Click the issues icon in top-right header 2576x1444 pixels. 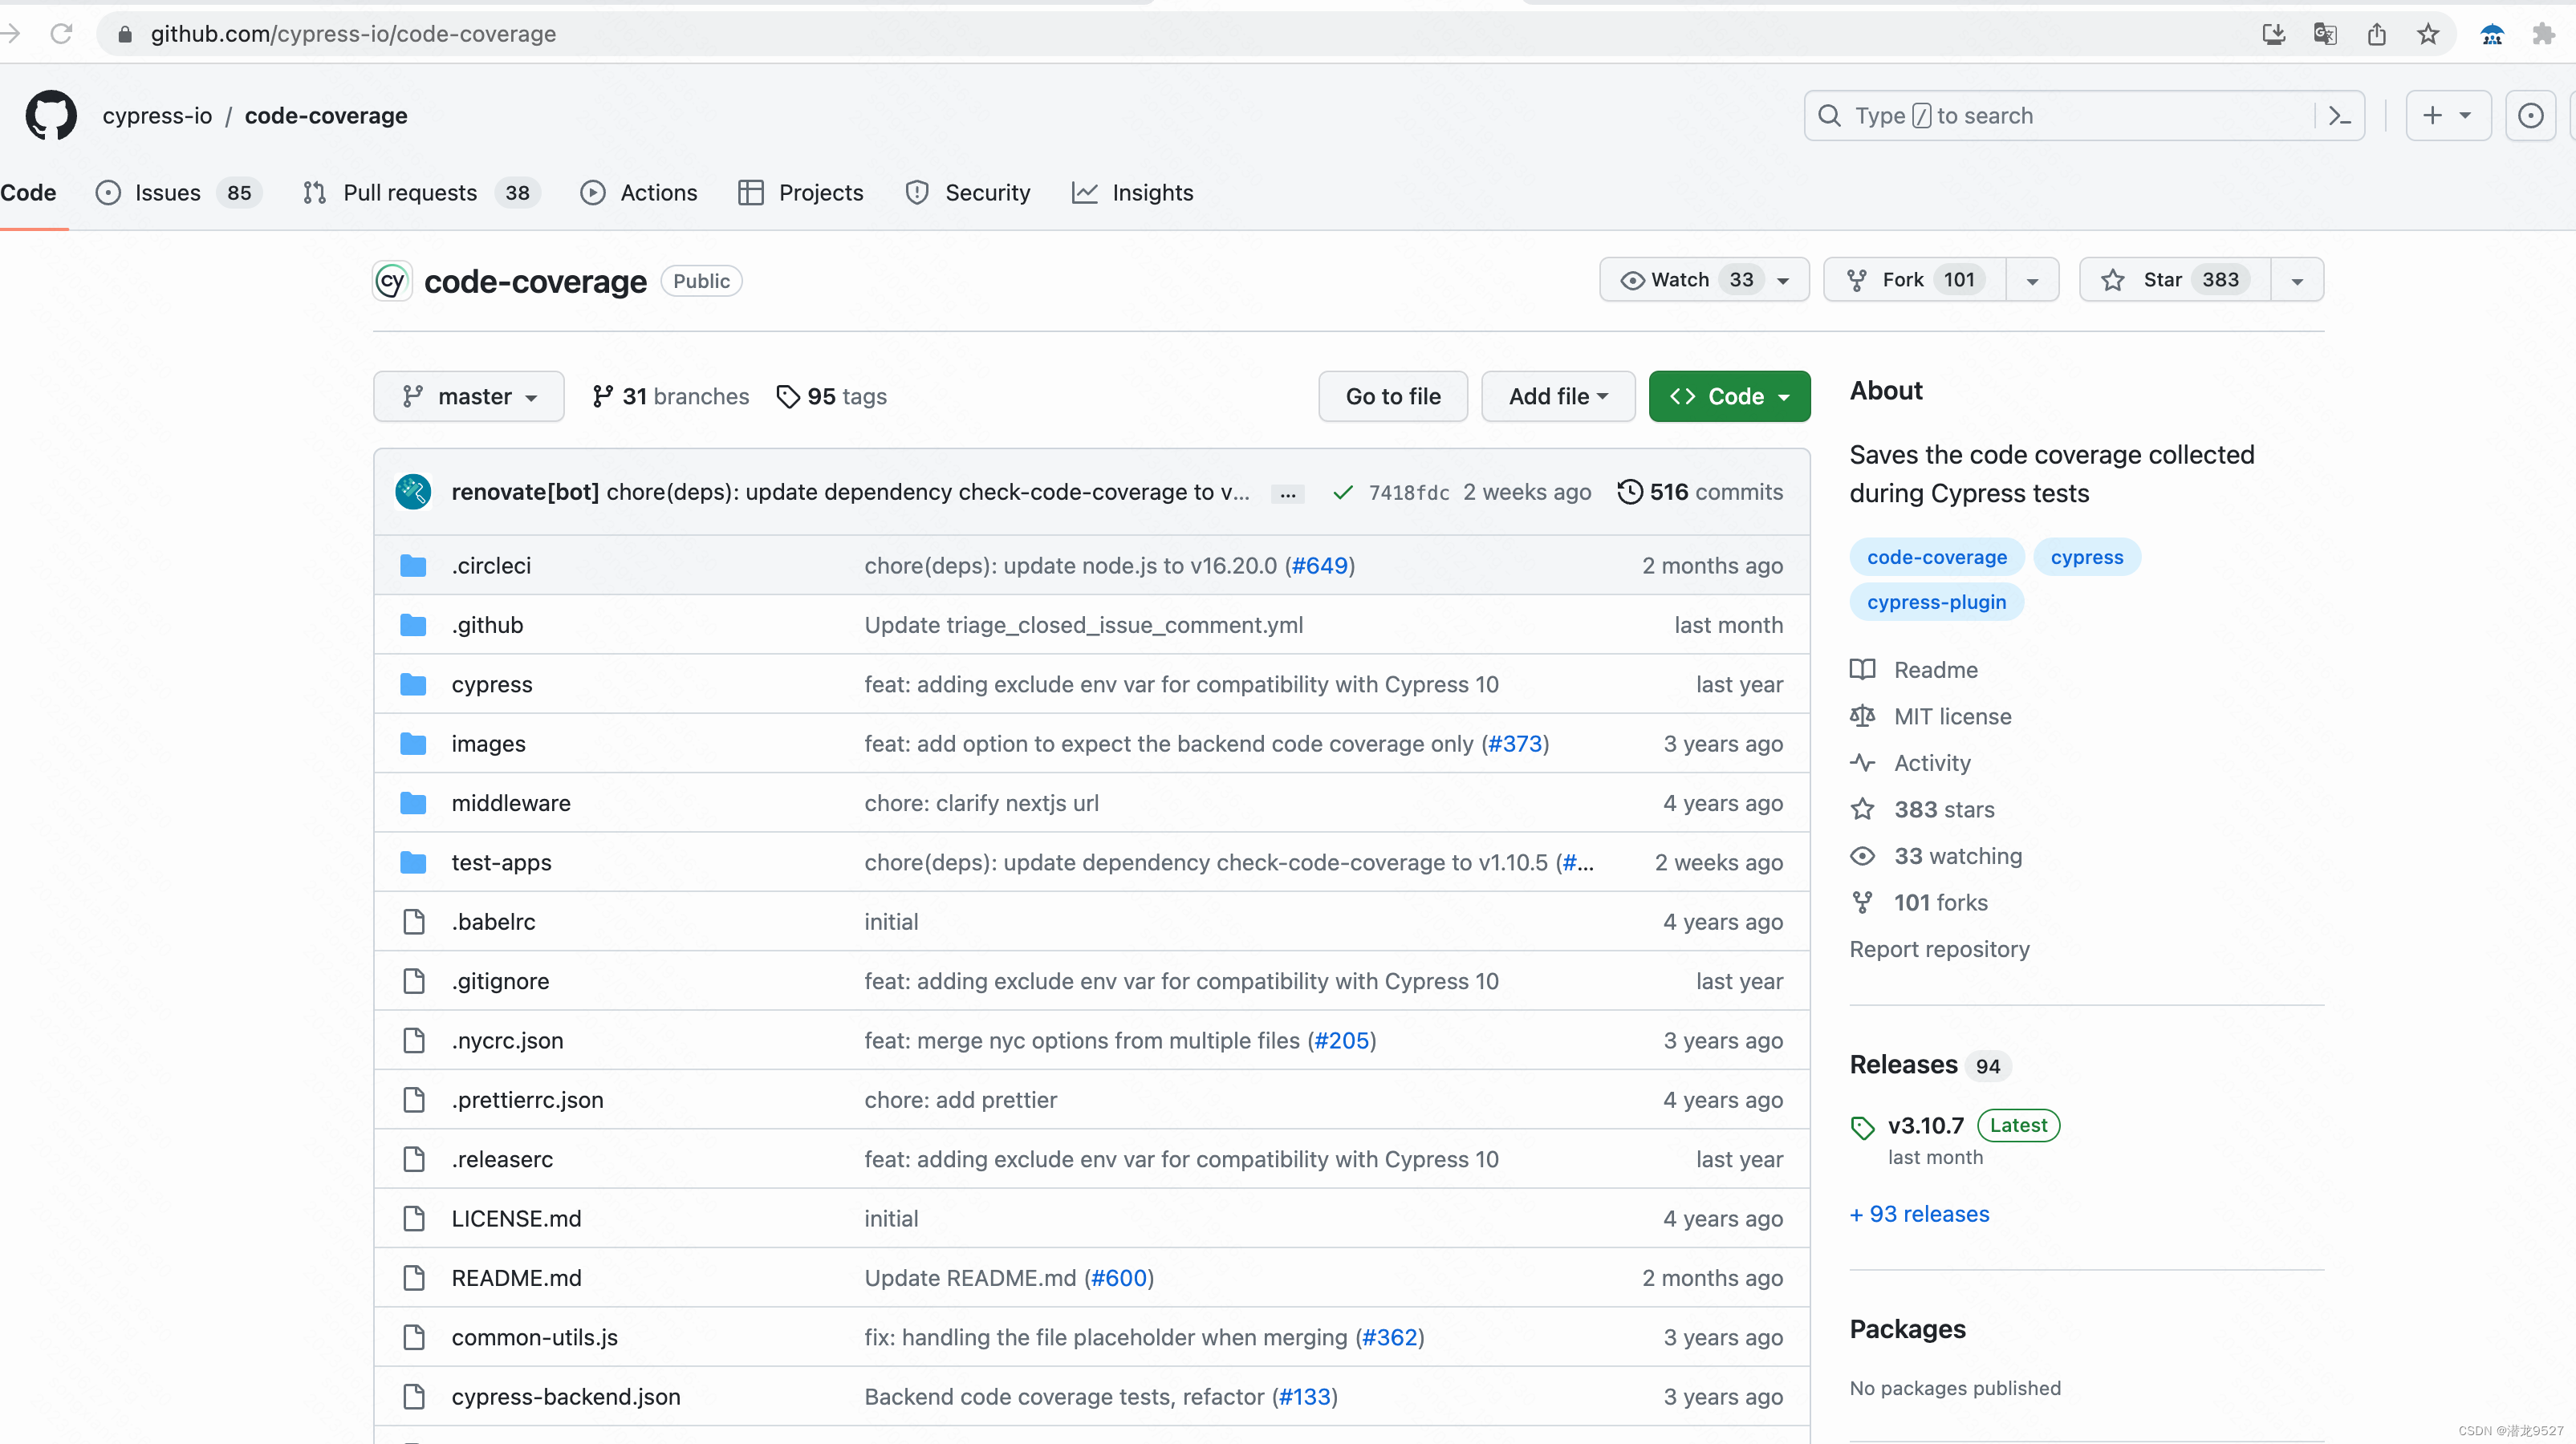coord(2530,116)
